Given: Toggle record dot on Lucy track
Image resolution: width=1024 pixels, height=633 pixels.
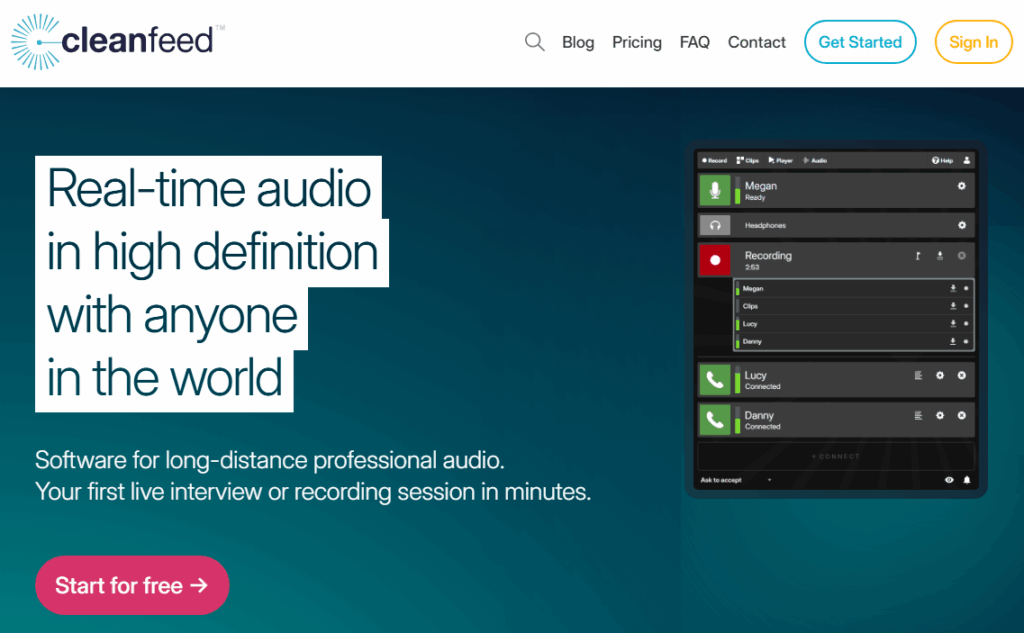Looking at the screenshot, I should click(966, 323).
